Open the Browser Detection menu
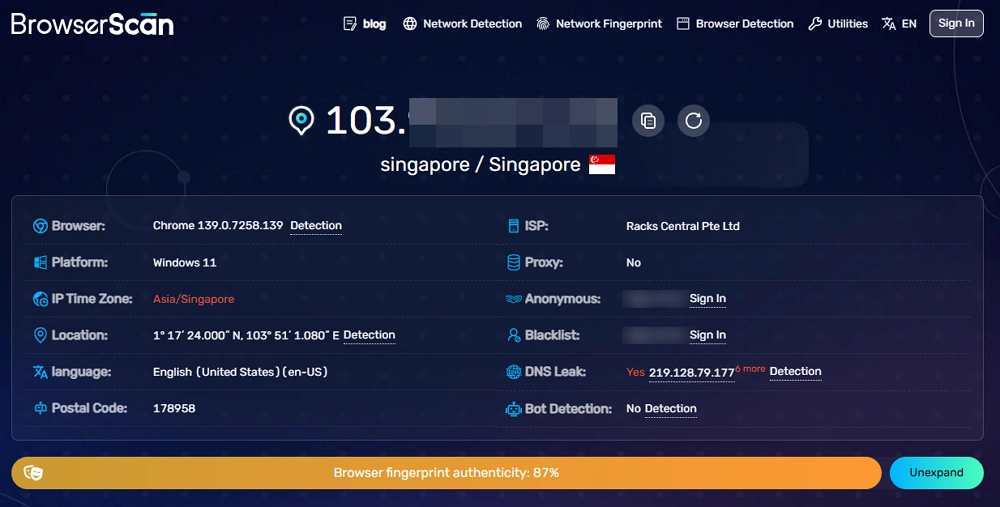 pos(744,24)
